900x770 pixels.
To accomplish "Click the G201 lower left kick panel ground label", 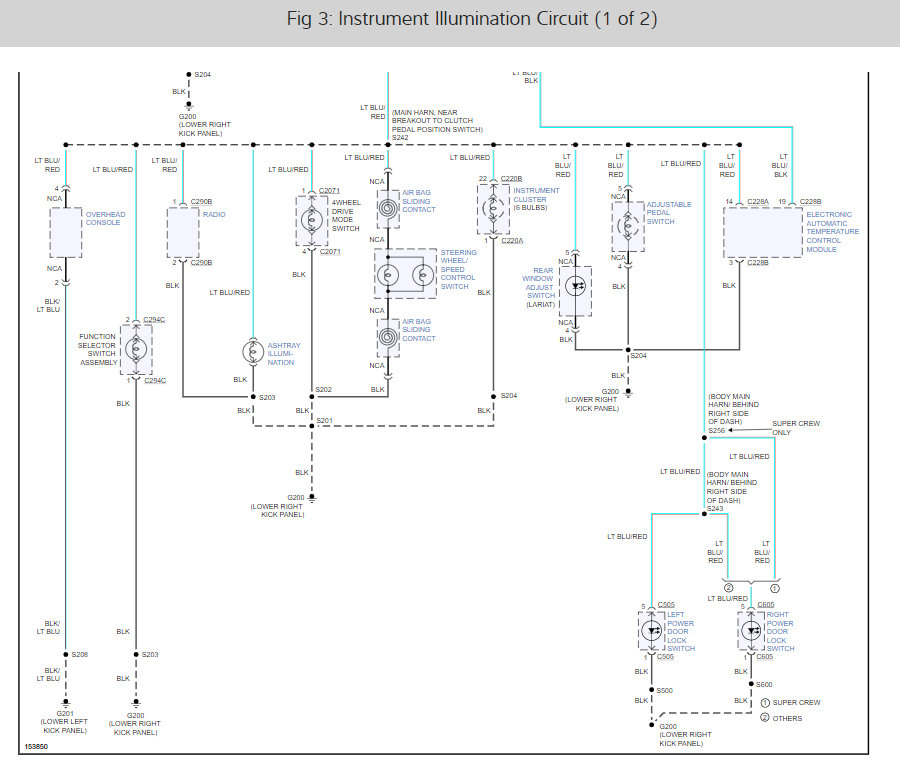I will click(65, 722).
